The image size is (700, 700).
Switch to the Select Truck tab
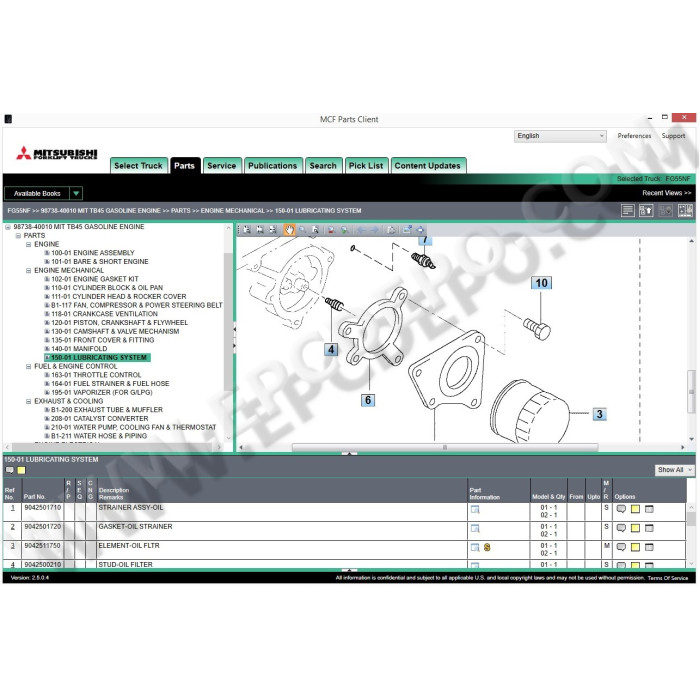[138, 166]
